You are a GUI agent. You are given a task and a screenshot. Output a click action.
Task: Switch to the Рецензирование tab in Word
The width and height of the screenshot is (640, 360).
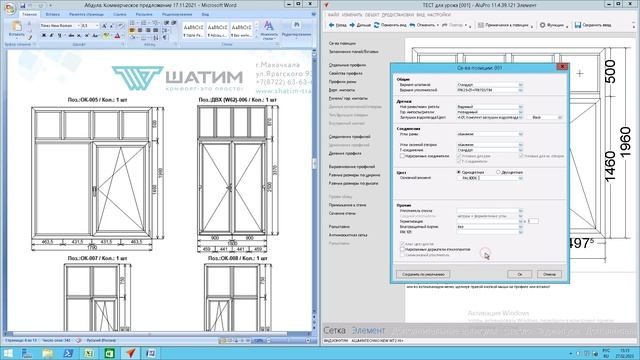click(x=177, y=14)
